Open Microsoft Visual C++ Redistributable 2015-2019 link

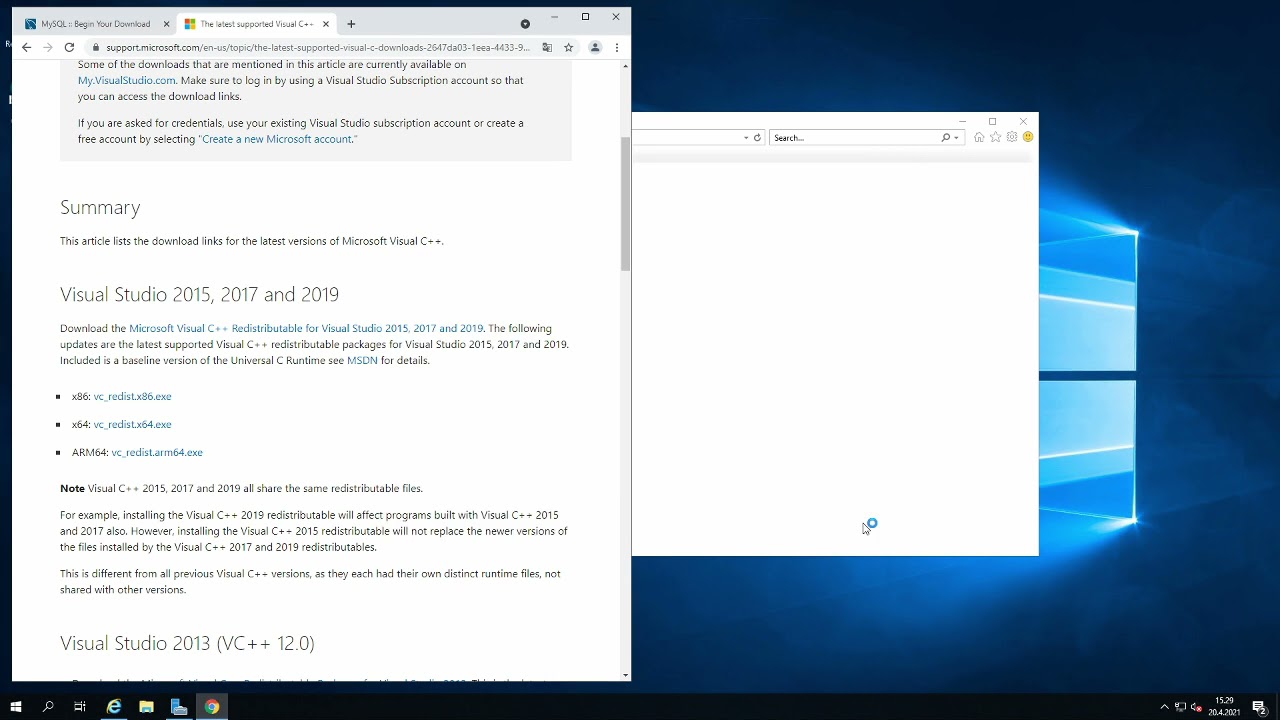pyautogui.click(x=306, y=328)
